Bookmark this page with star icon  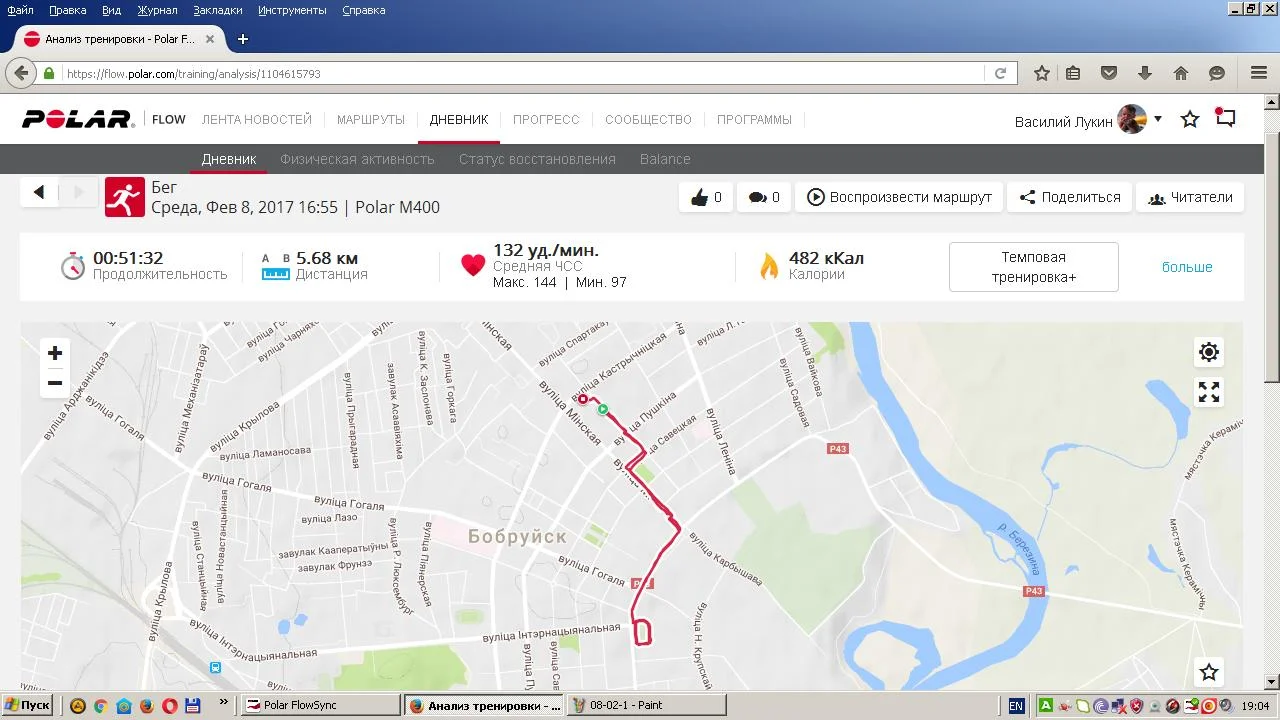click(1042, 73)
